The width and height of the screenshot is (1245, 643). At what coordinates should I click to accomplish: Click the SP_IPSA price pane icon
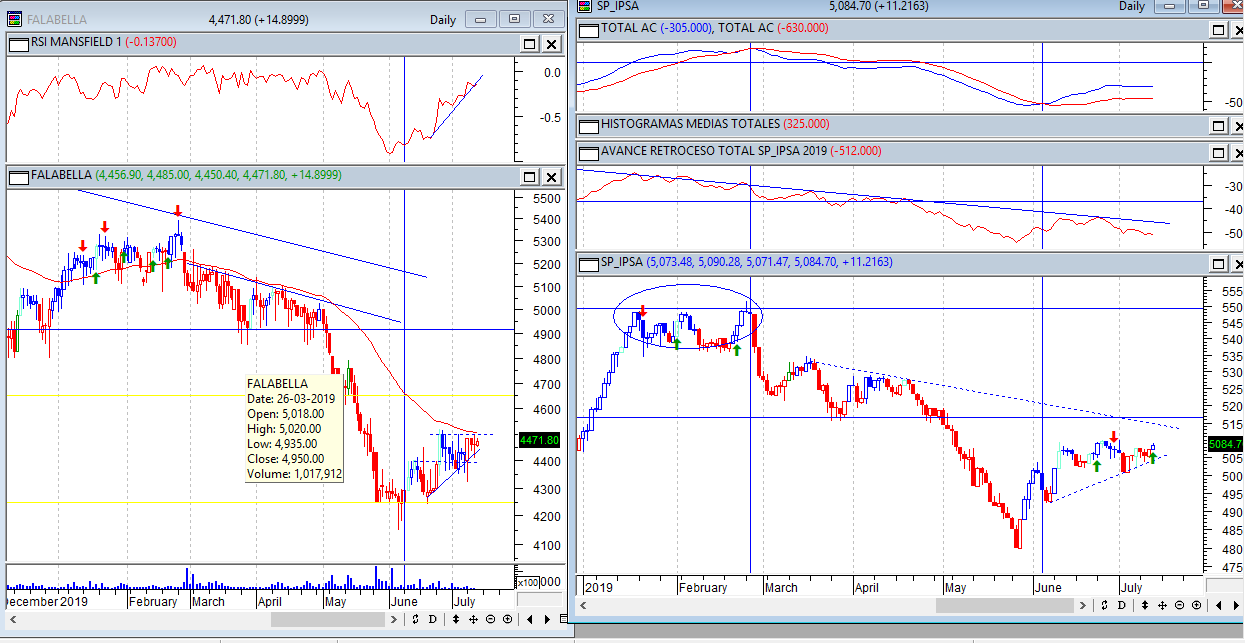click(x=589, y=263)
